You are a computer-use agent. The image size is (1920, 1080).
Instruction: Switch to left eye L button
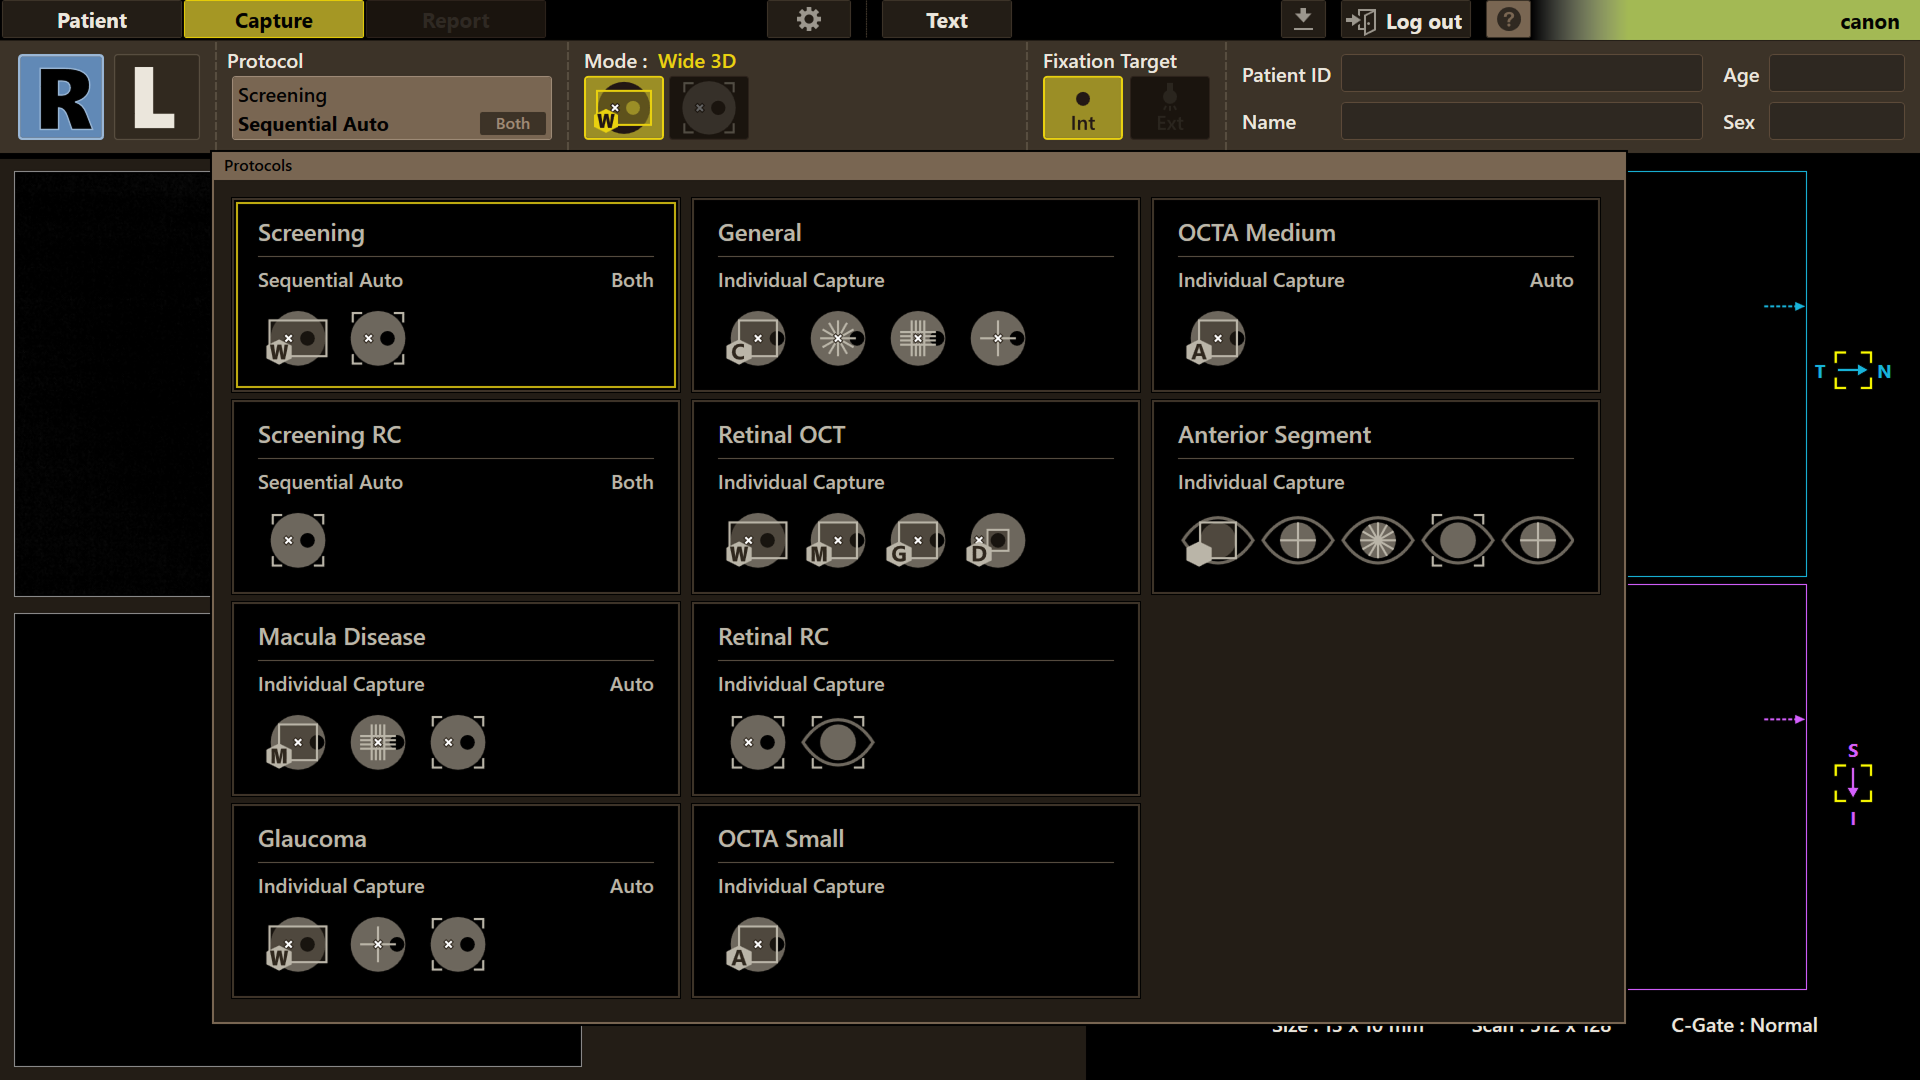(155, 97)
